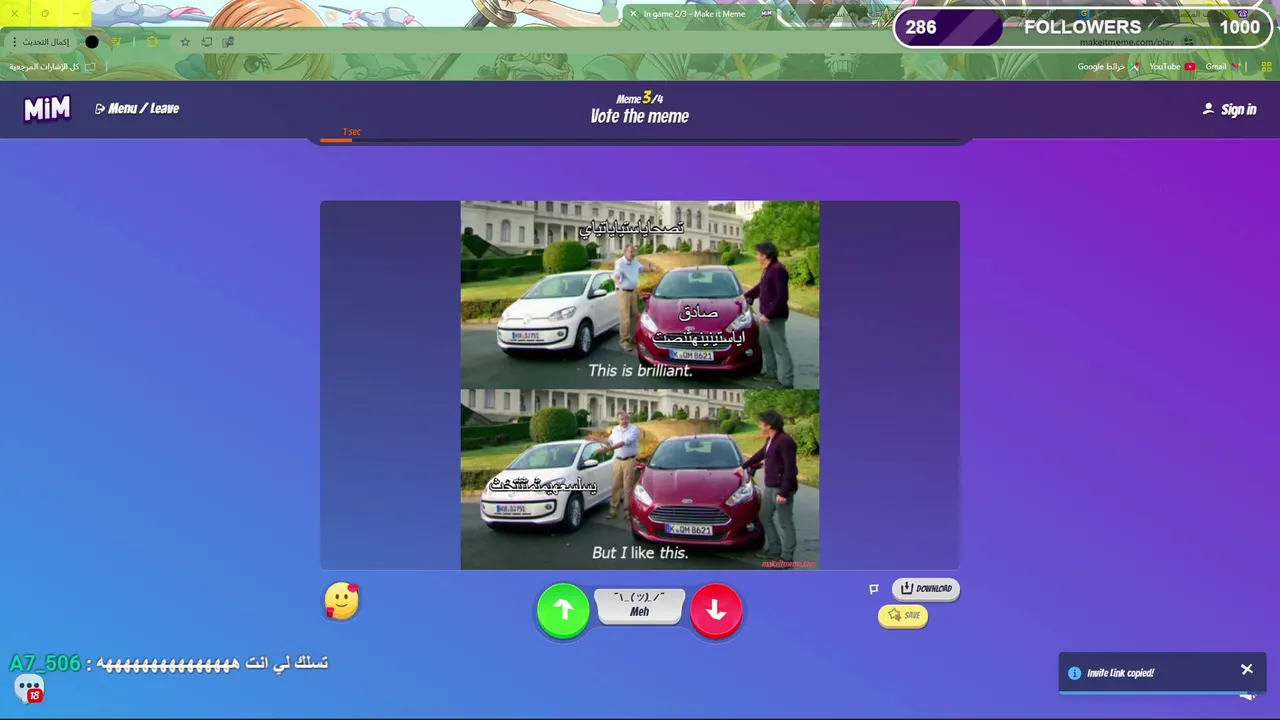Upvote the meme with the green arrow

pos(563,610)
